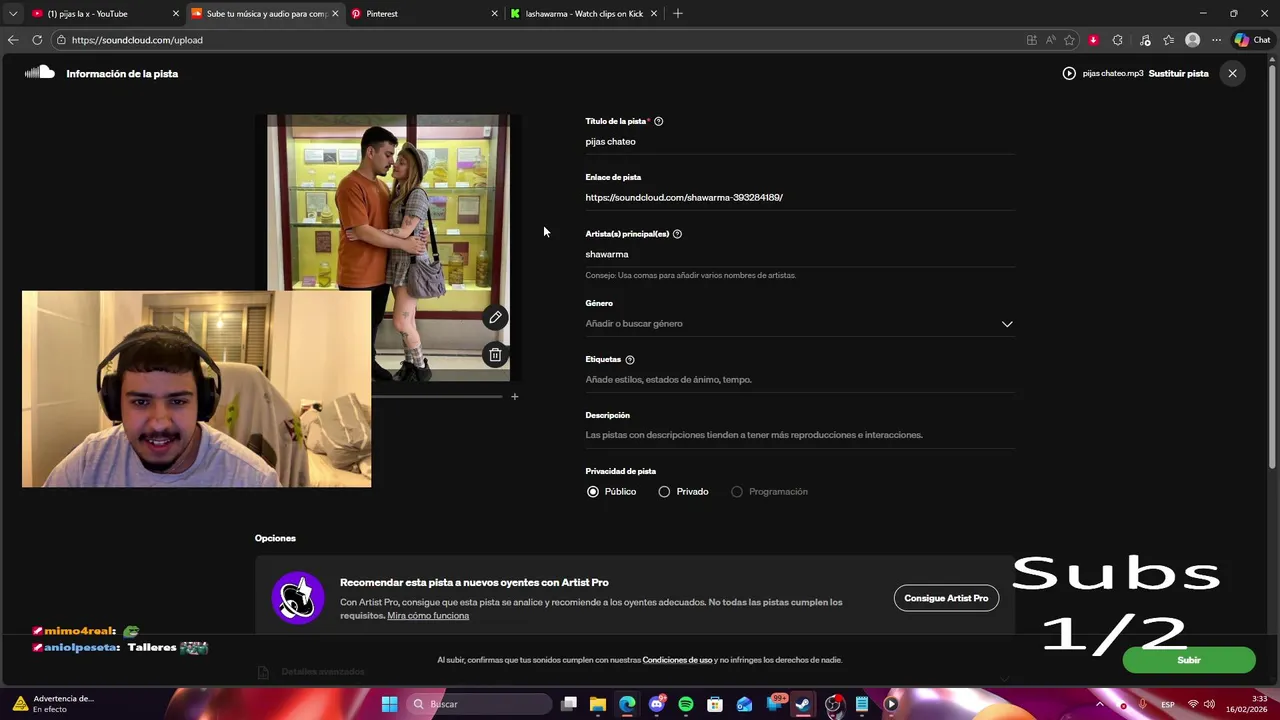Click the Etiquetas tags input
1280x720 pixels.
pyautogui.click(x=800, y=380)
